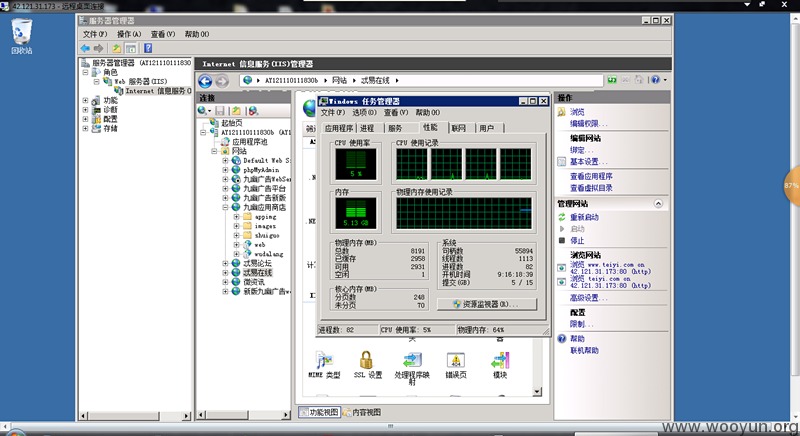Click the 资源监视器(R)... button
Viewport: 800px width, 436px height.
(x=487, y=304)
